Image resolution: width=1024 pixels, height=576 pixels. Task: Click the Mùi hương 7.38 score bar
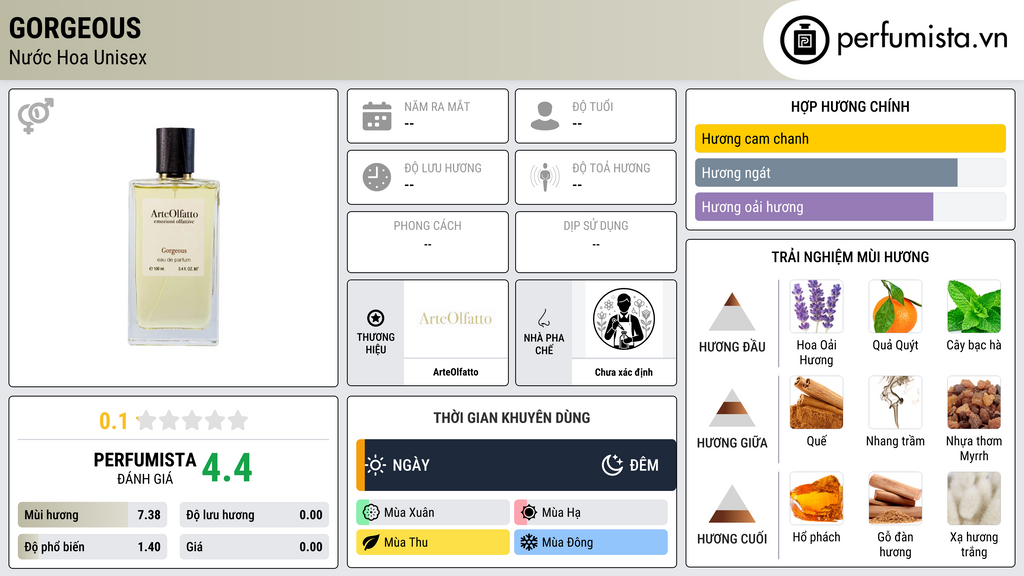(92, 515)
